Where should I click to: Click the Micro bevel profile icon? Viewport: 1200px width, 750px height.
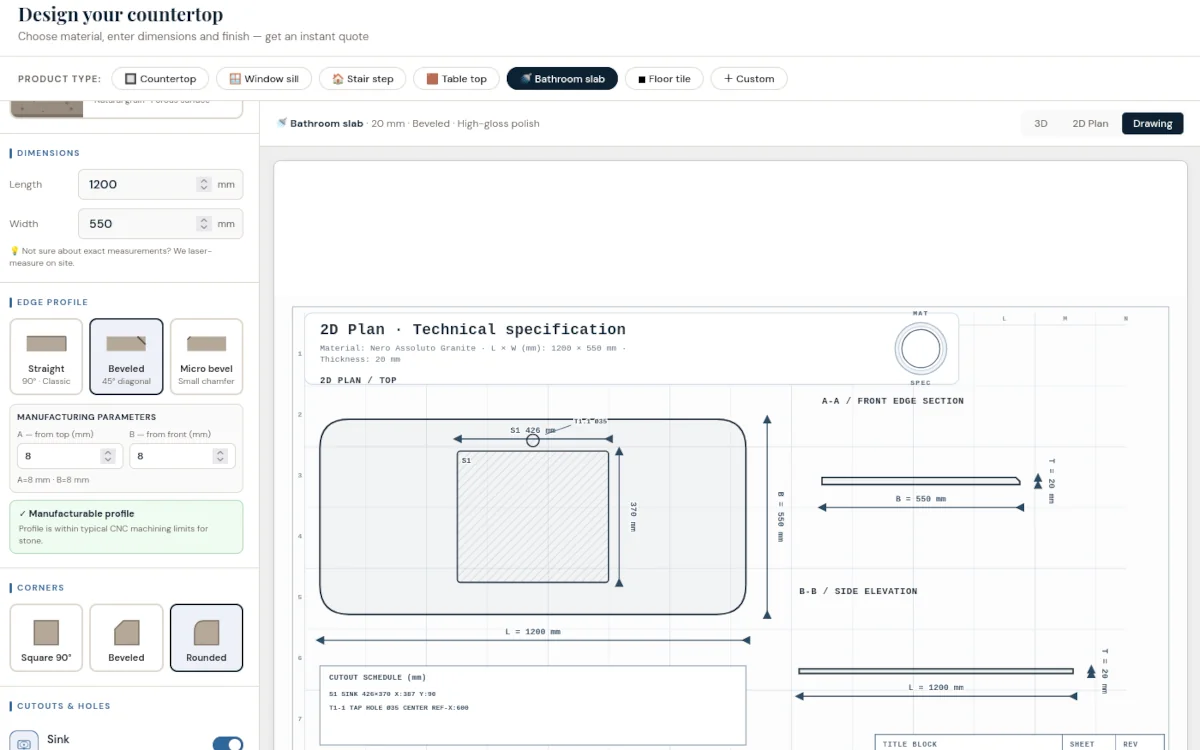[206, 344]
